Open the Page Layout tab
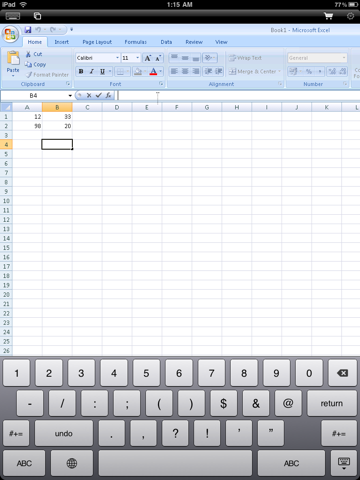Screen dimensions: 360x480 pyautogui.click(x=97, y=42)
